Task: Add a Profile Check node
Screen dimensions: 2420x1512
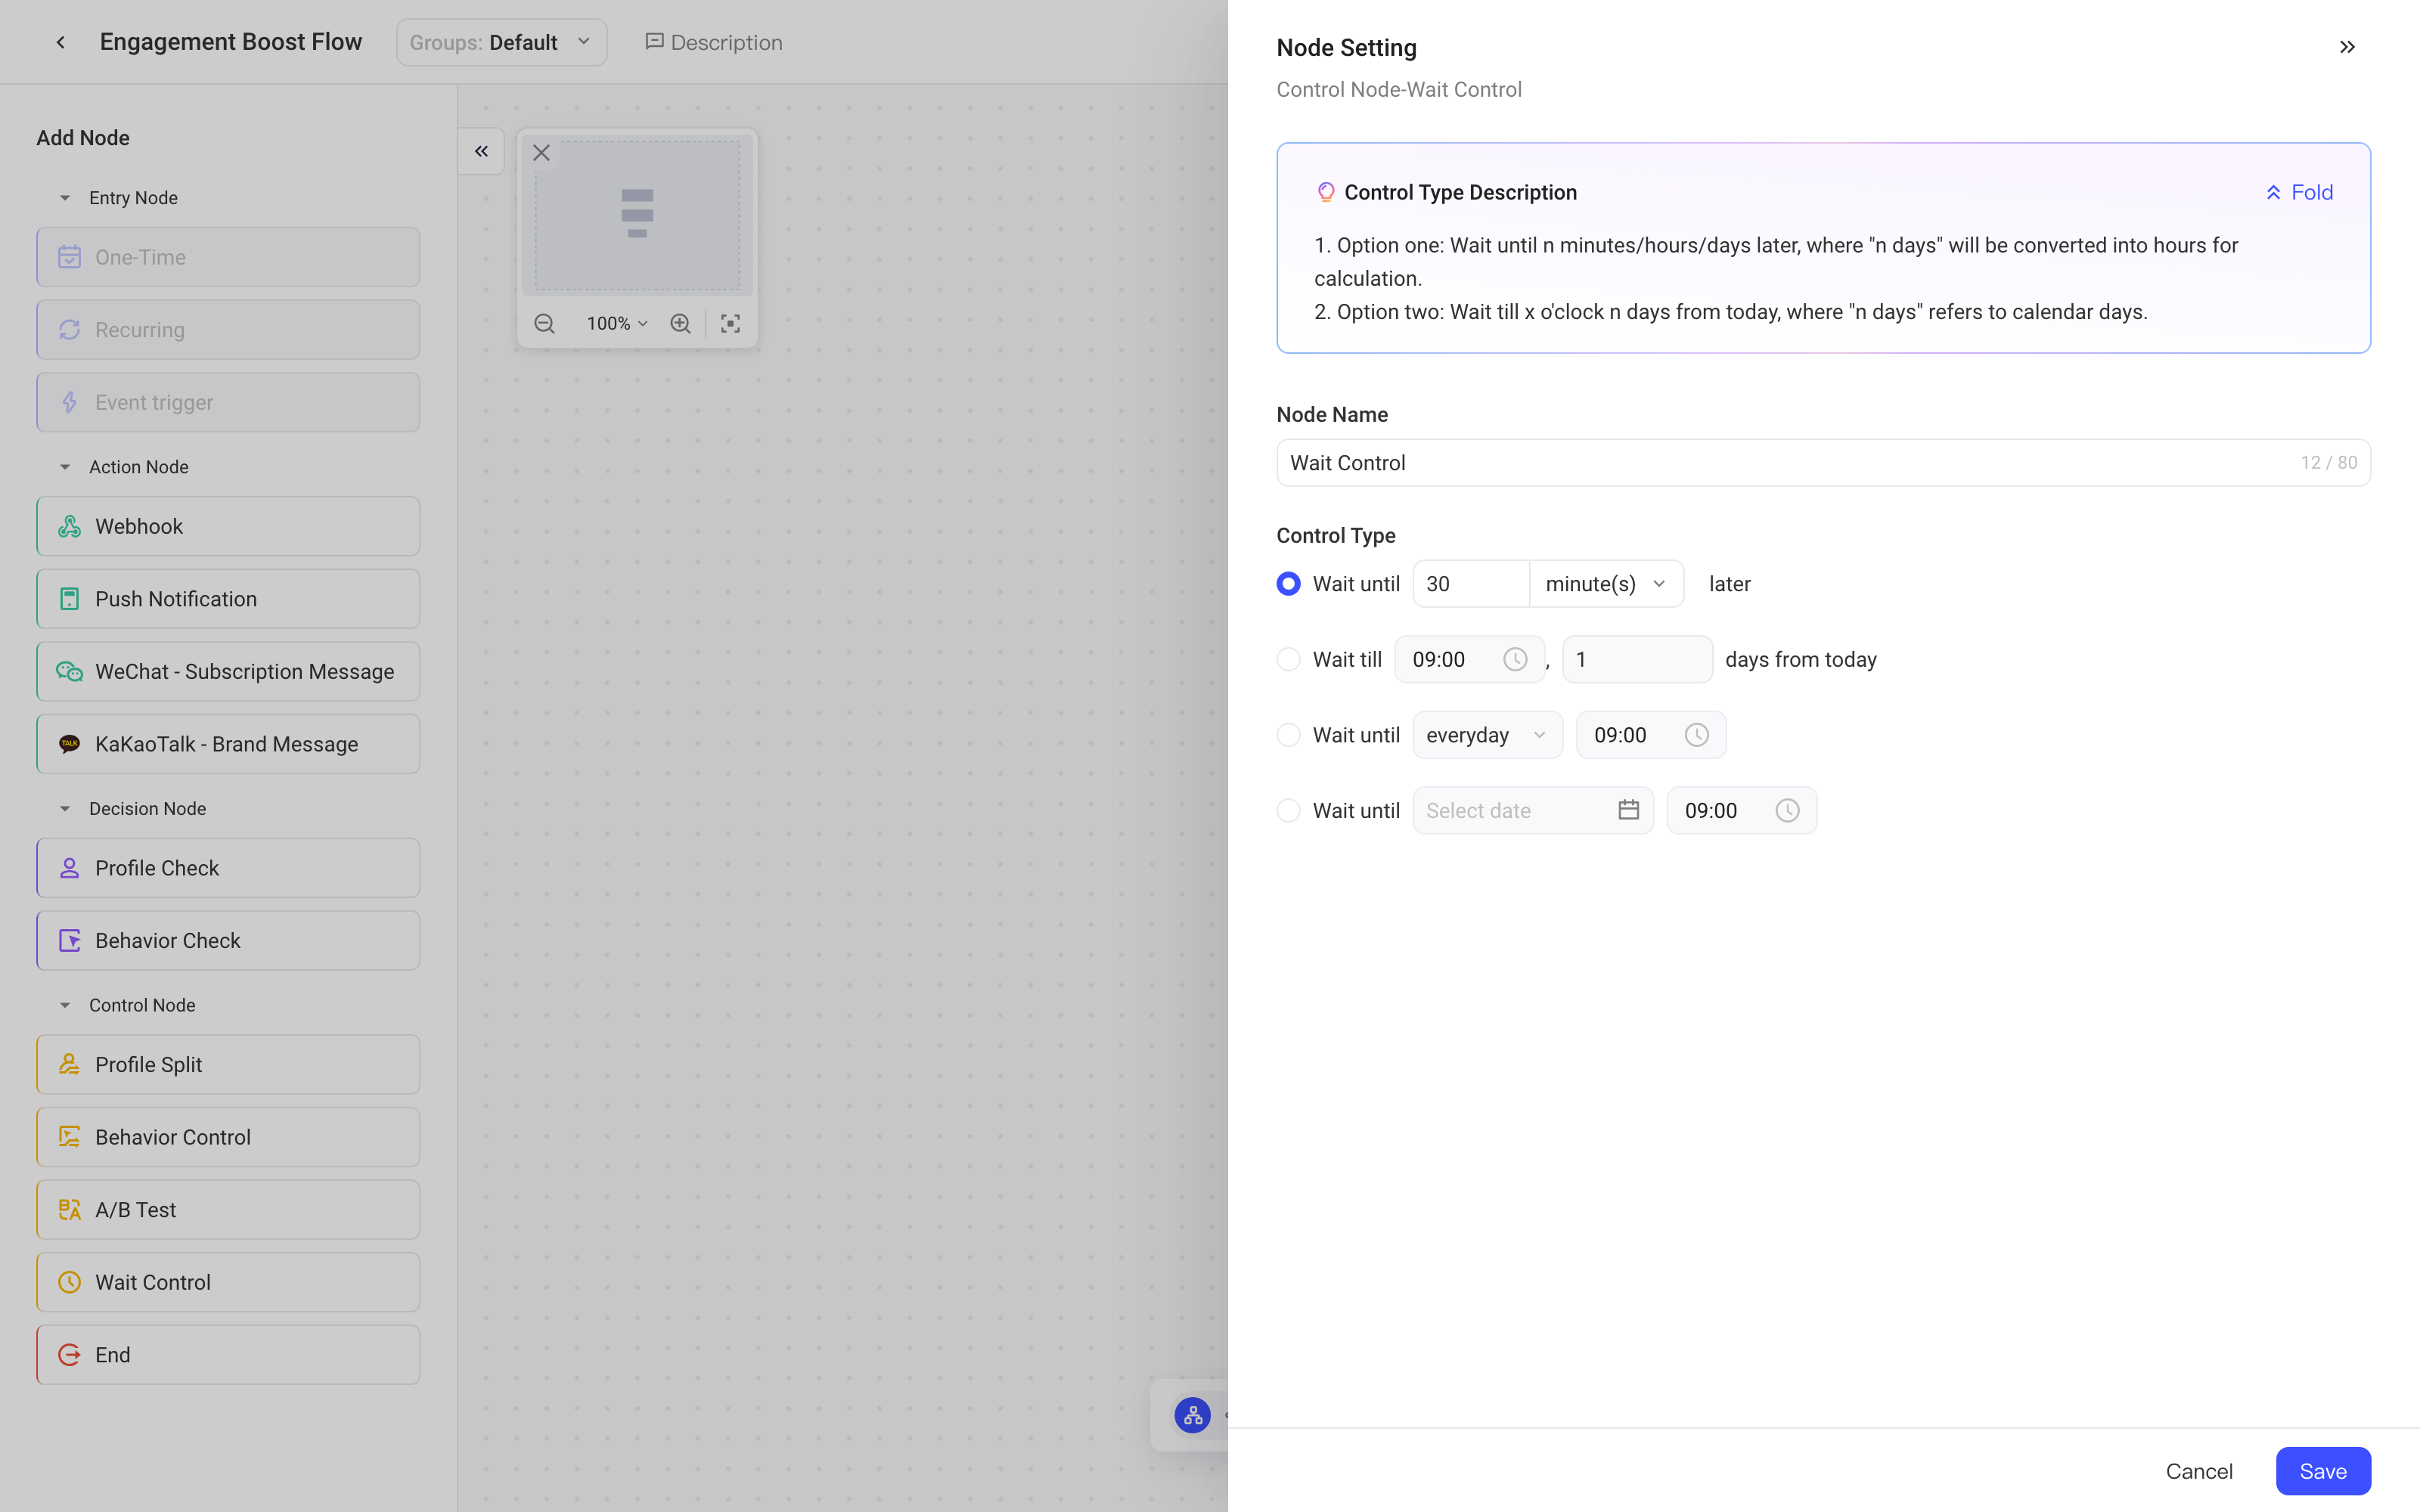Action: click(228, 868)
